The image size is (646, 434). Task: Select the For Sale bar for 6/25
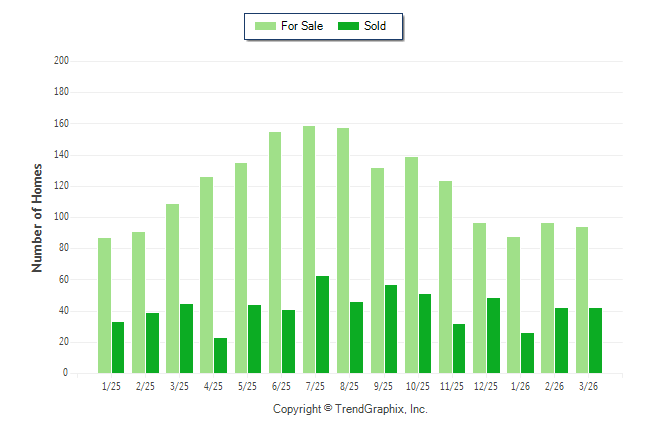tap(275, 252)
